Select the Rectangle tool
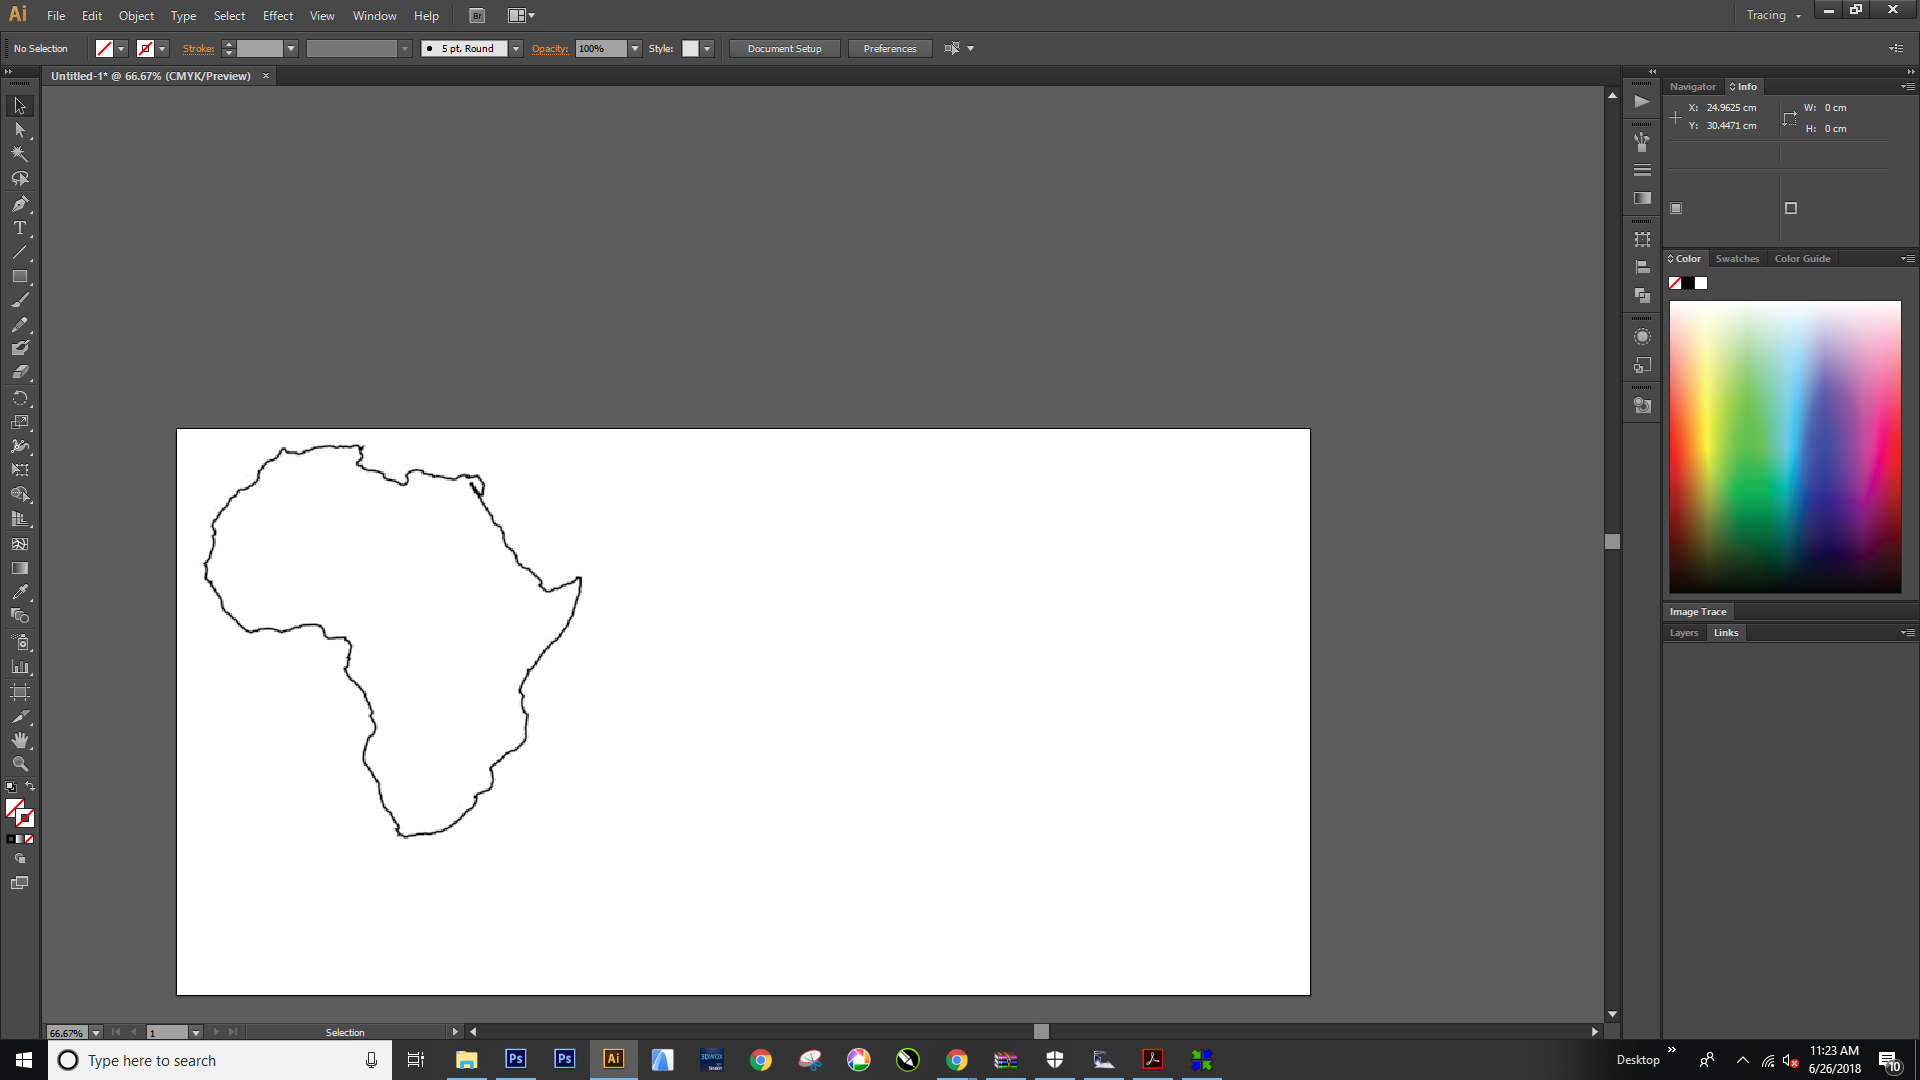 19,277
